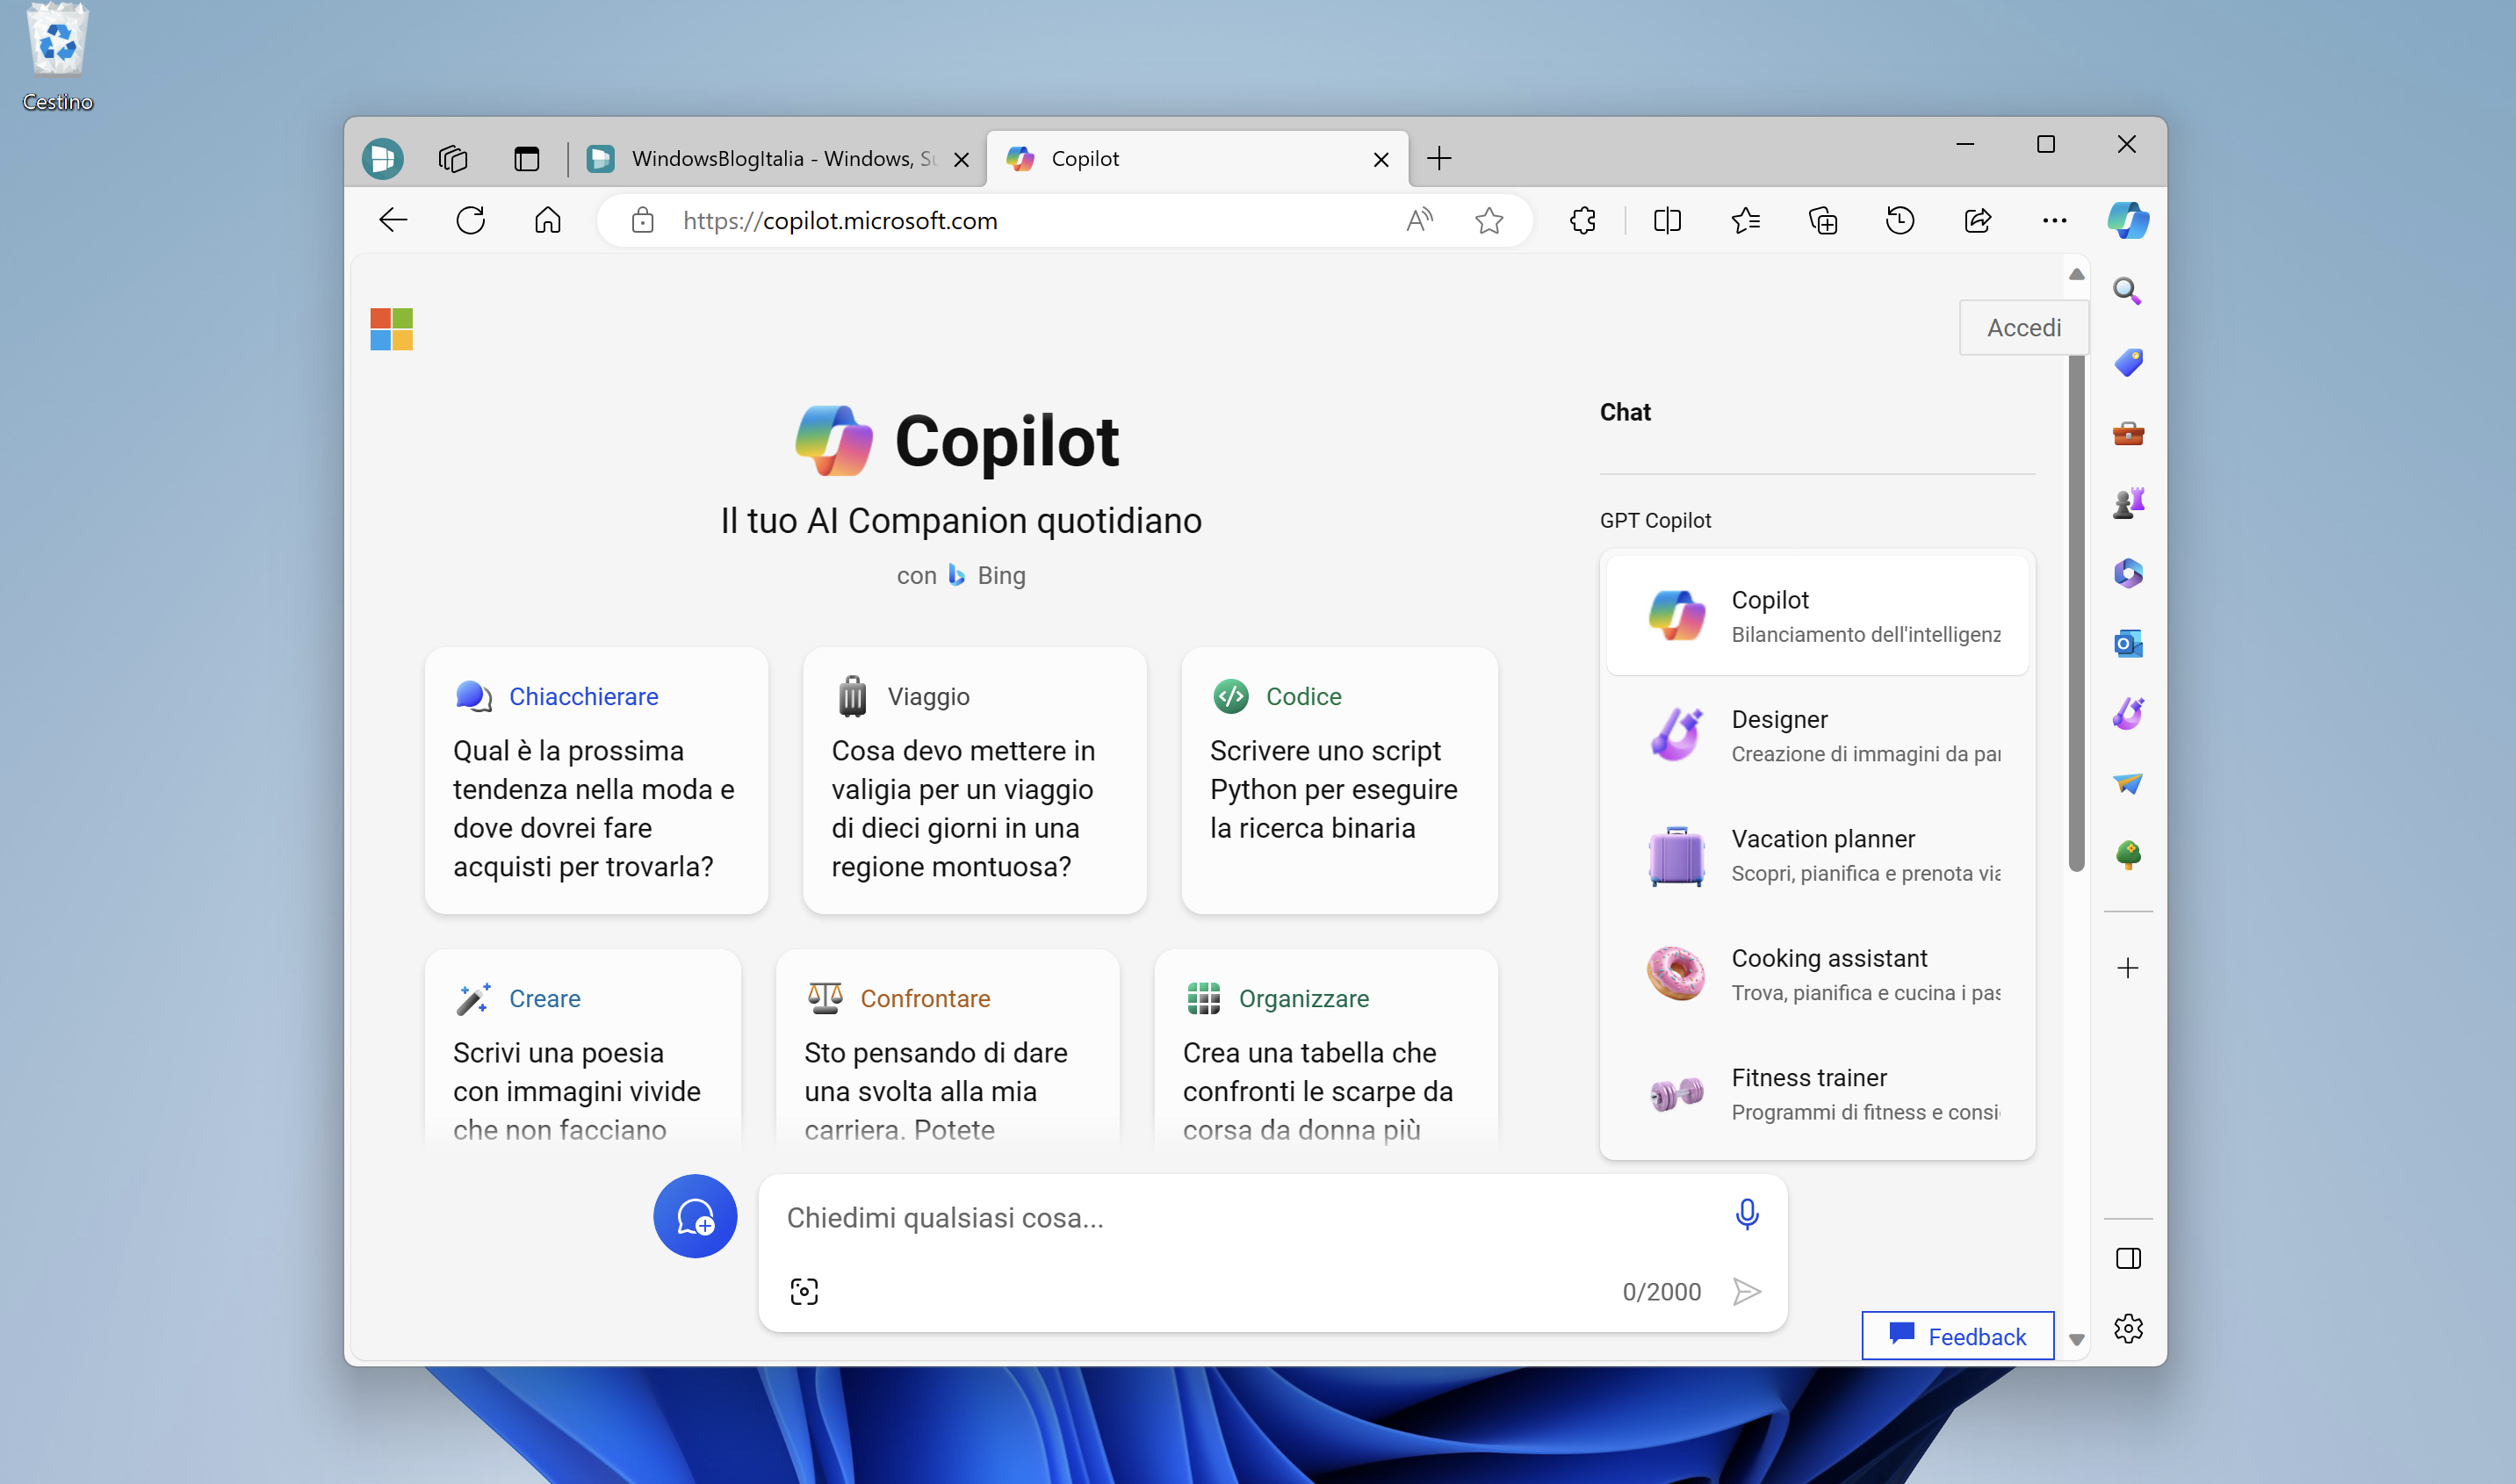This screenshot has height=1484, width=2516.
Task: Close the Copilot browser tab
Action: [1381, 159]
